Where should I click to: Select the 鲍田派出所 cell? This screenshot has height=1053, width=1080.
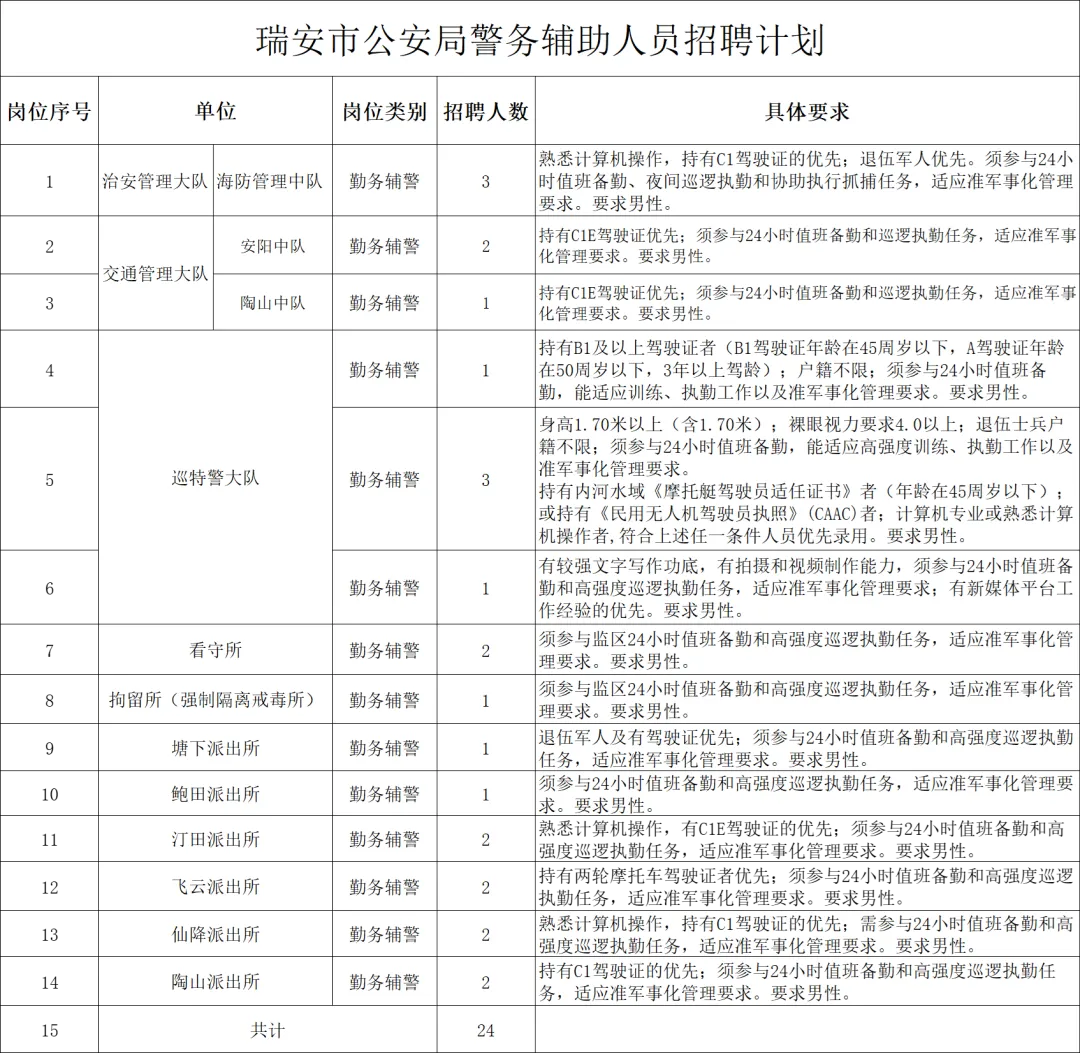215,794
